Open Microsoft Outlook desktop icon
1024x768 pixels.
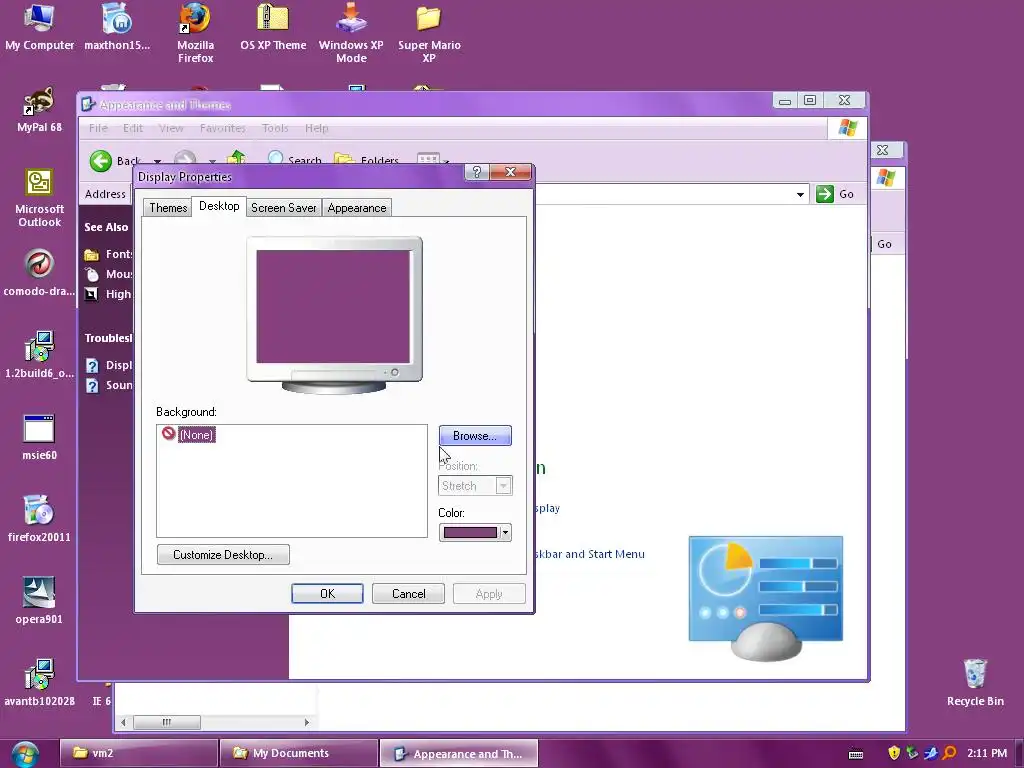39,198
